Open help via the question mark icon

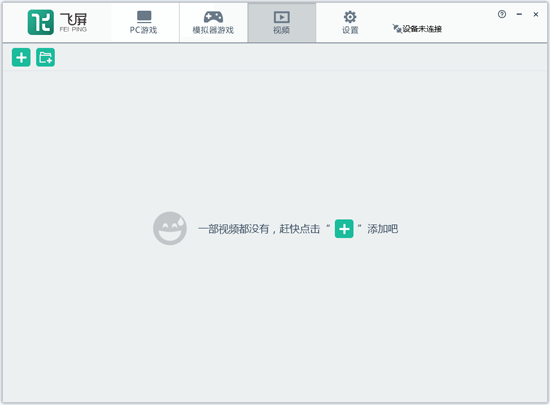502,14
